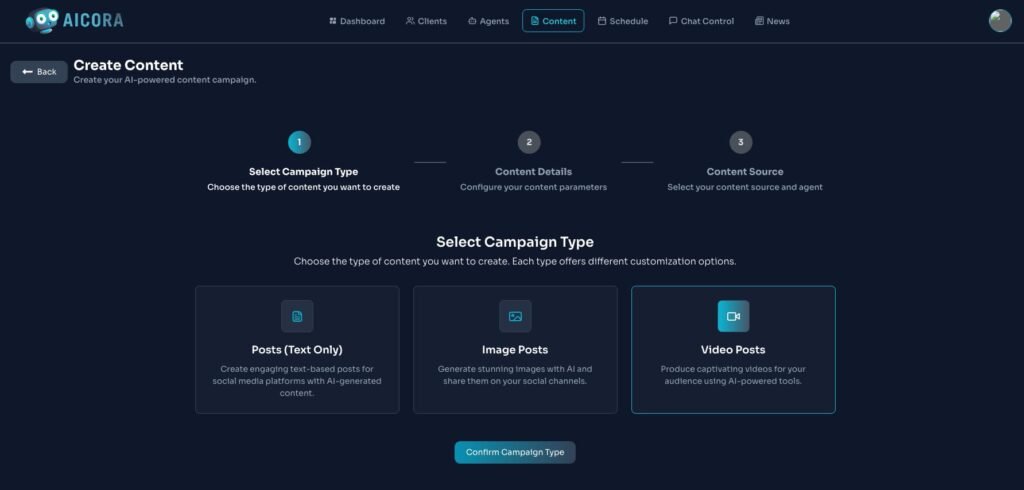The image size is (1024, 490).
Task: Go to the Schedule menu item
Action: 623,21
